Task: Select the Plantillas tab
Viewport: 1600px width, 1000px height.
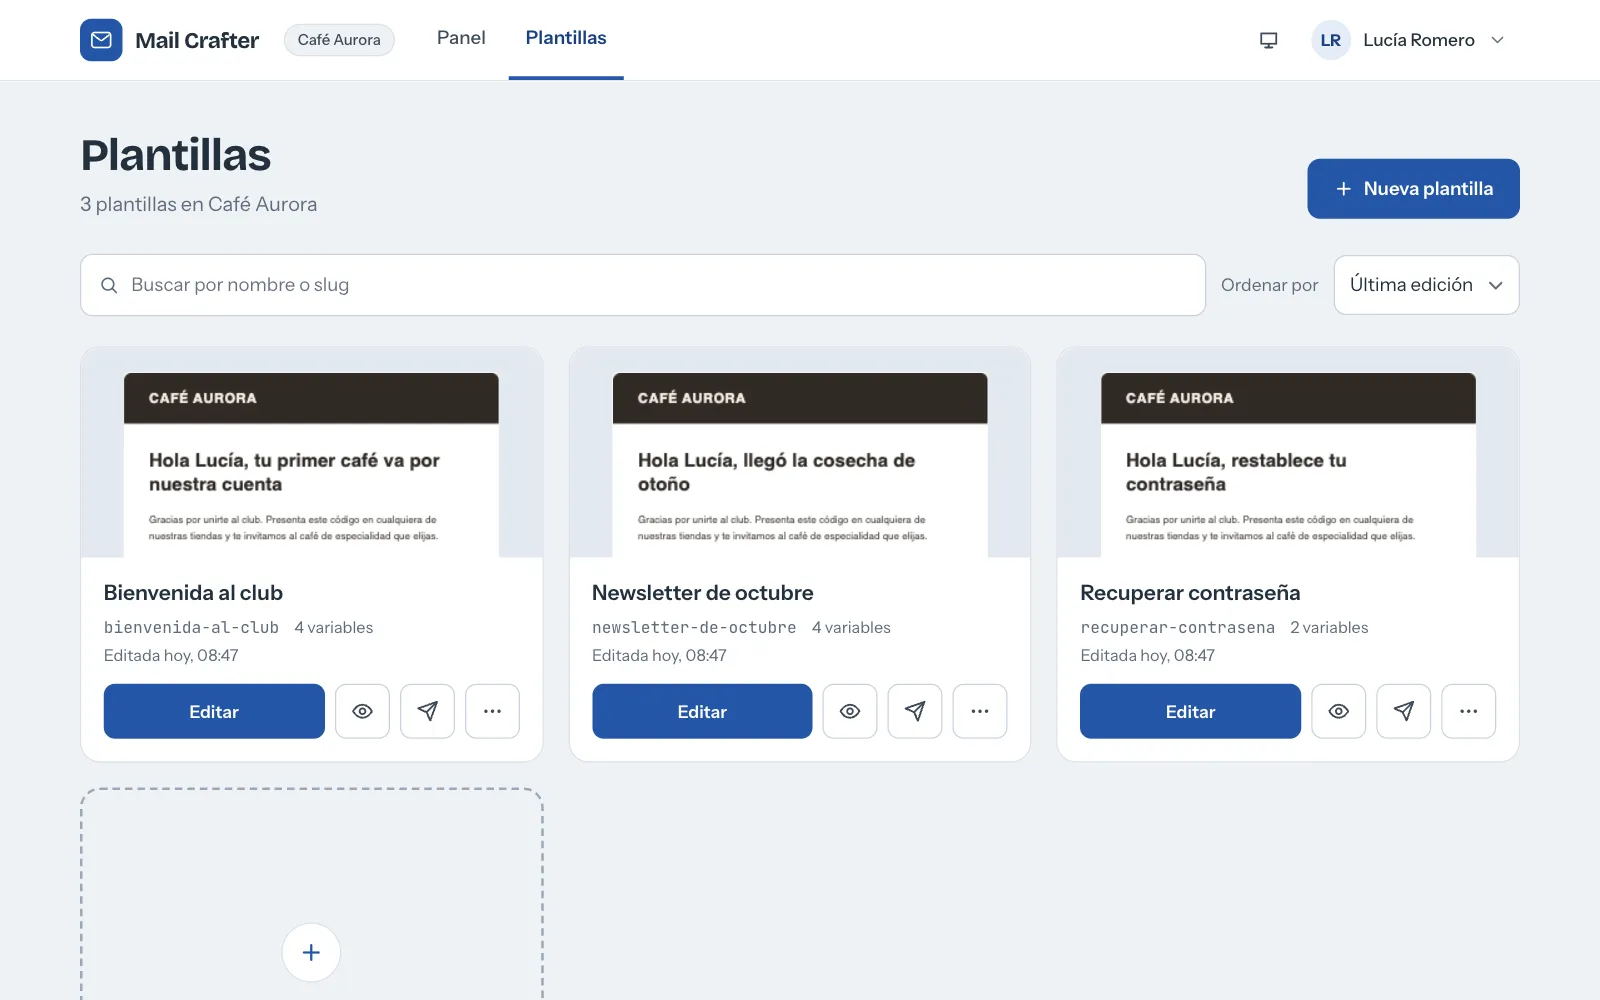Action: [x=566, y=38]
